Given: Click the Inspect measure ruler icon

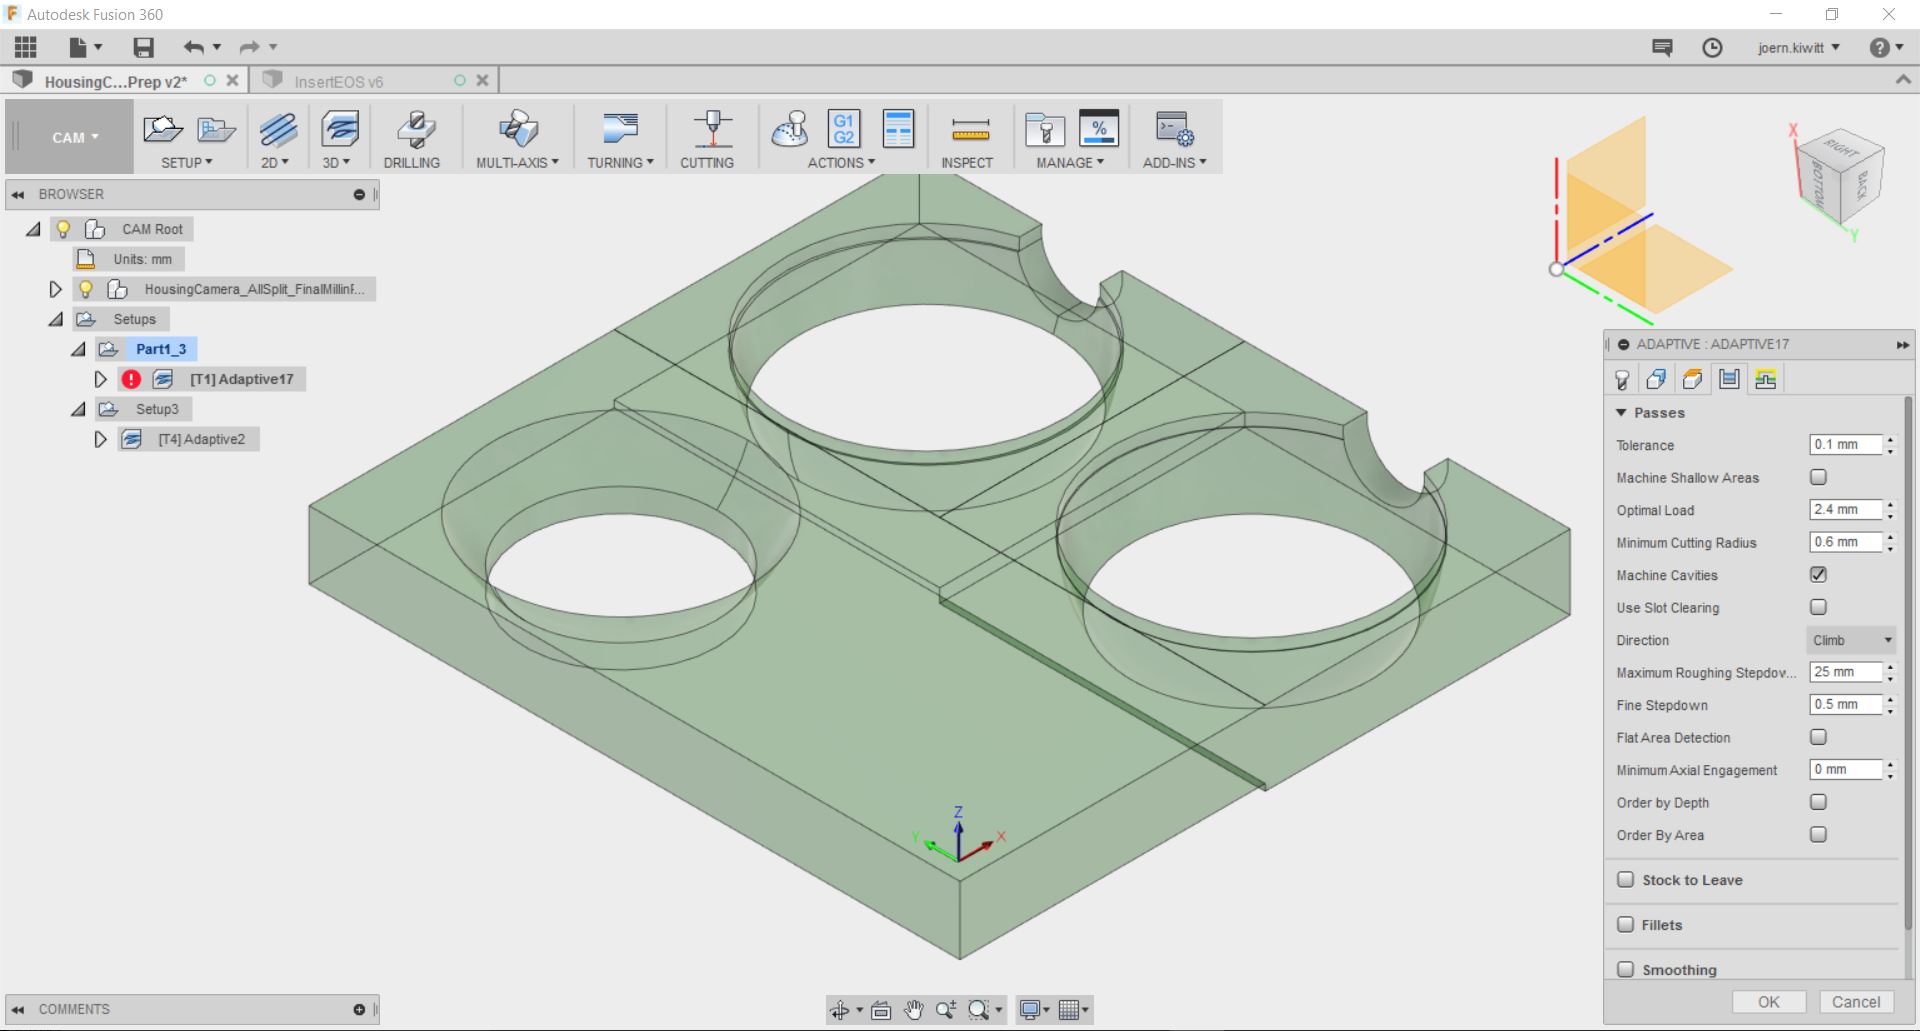Looking at the screenshot, I should click(x=970, y=129).
